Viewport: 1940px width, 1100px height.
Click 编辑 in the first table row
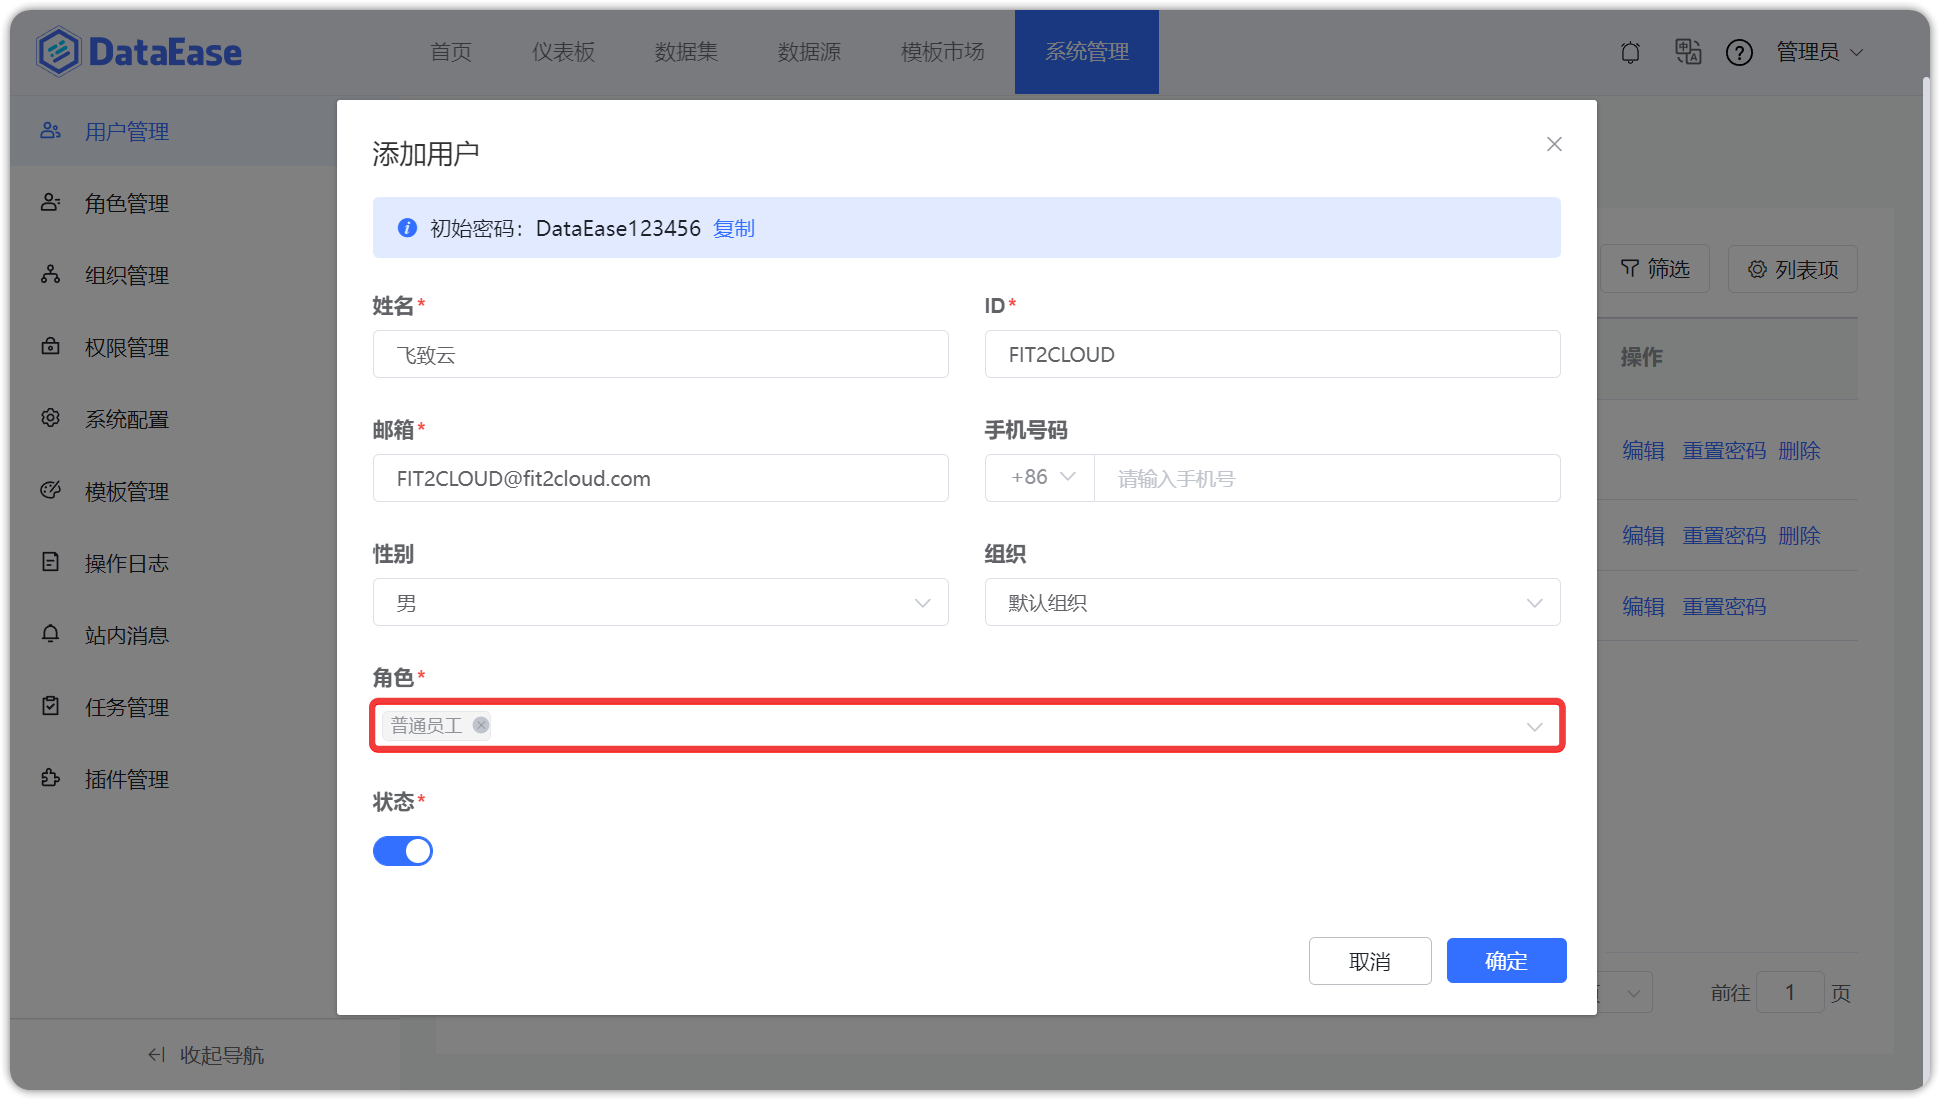(1643, 451)
